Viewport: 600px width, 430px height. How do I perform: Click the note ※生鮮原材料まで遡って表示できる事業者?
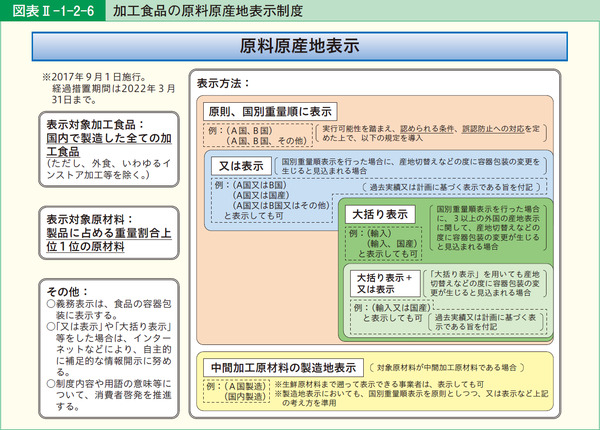pos(379,384)
